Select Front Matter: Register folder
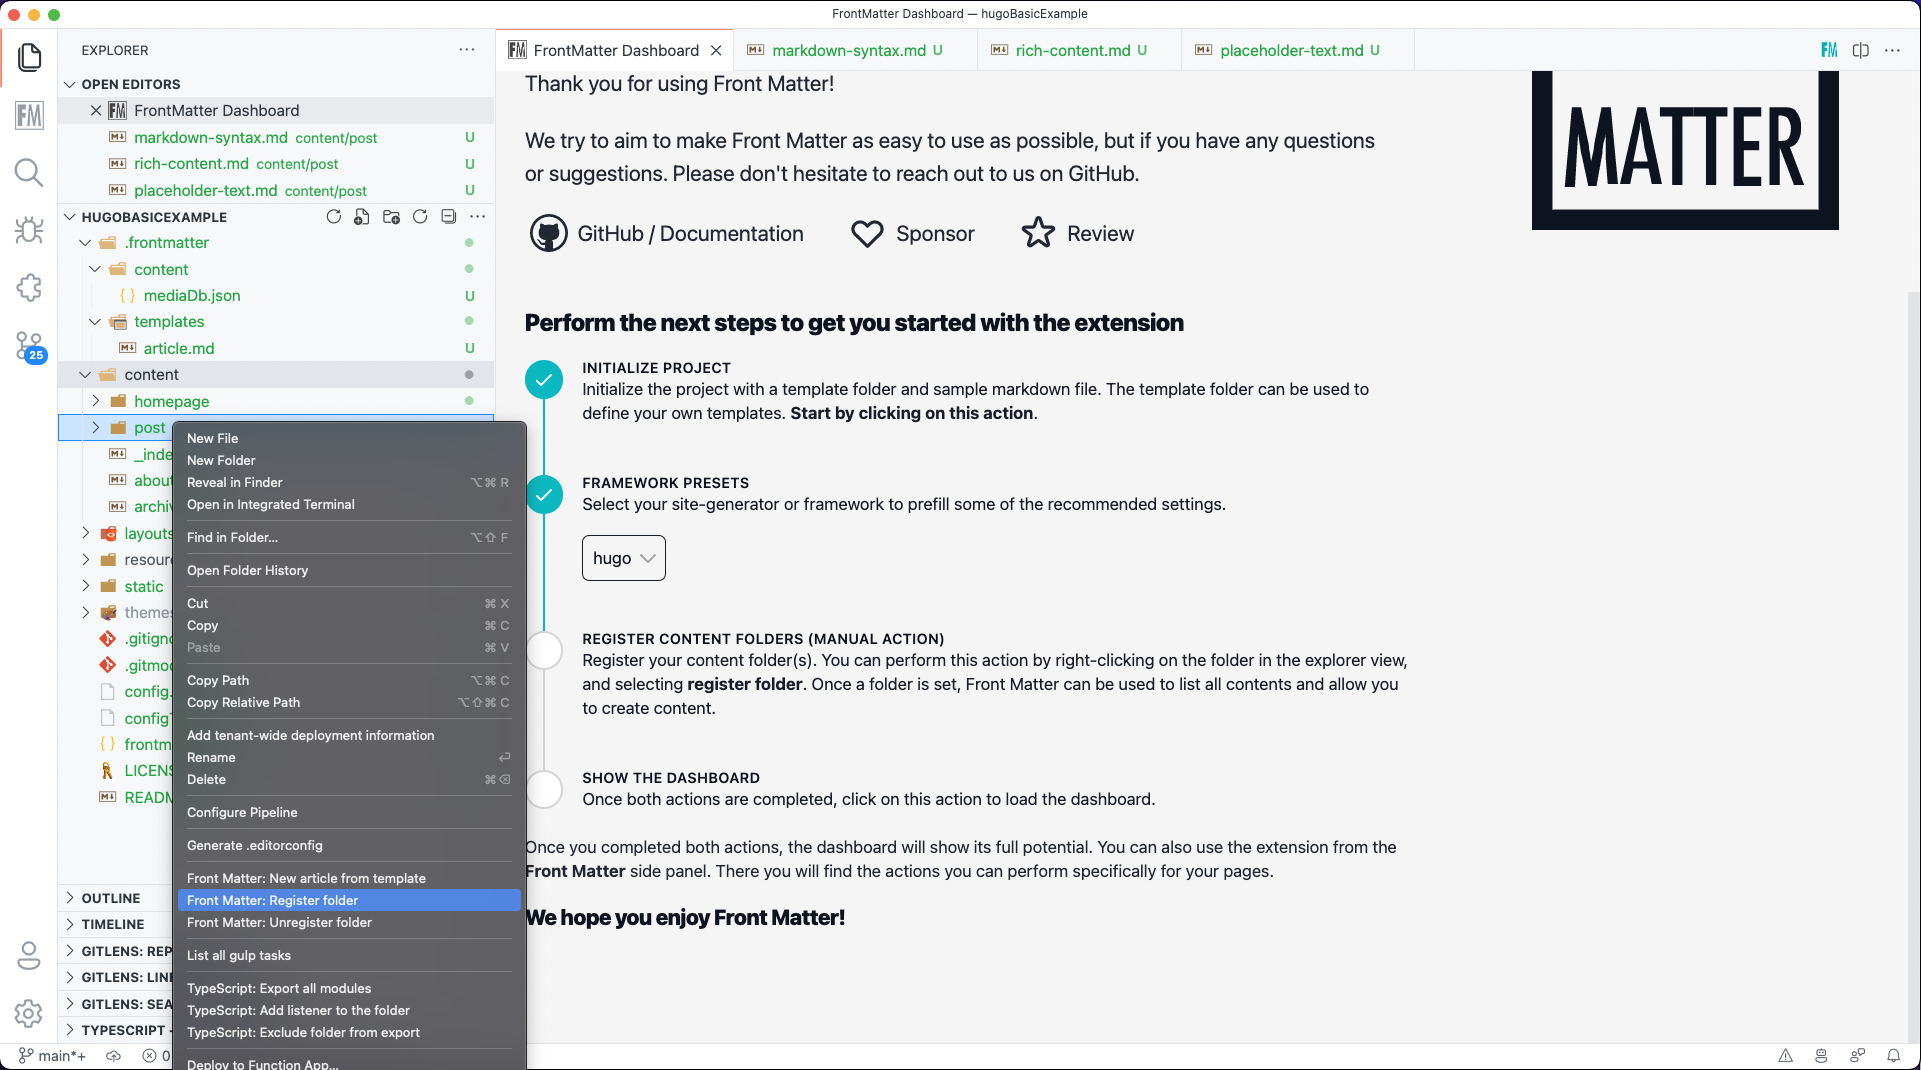Viewport: 1921px width, 1070px height. 272,900
